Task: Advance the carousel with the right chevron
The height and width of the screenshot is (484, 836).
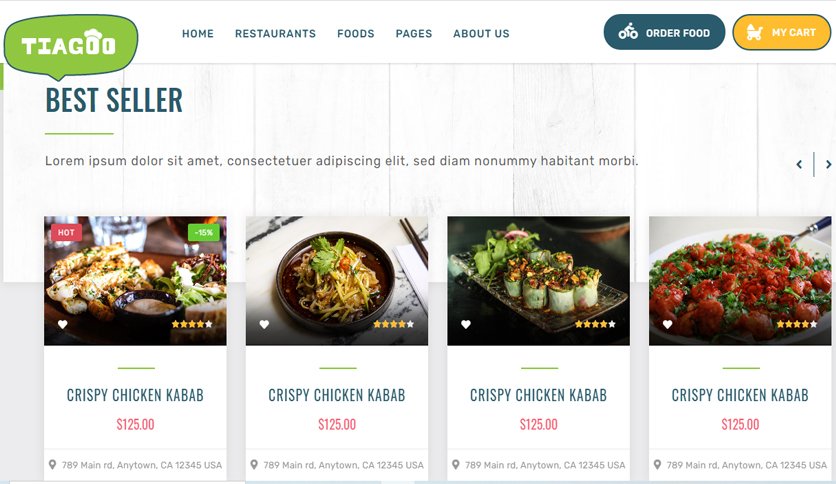Action: [828, 164]
